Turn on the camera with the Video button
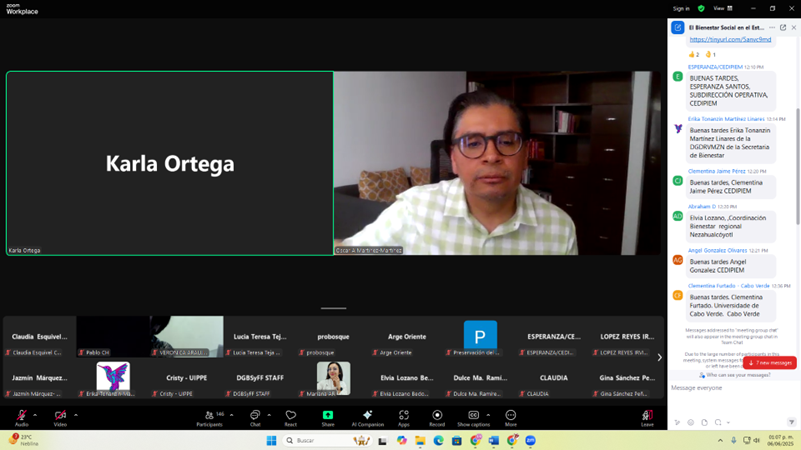 click(x=60, y=418)
